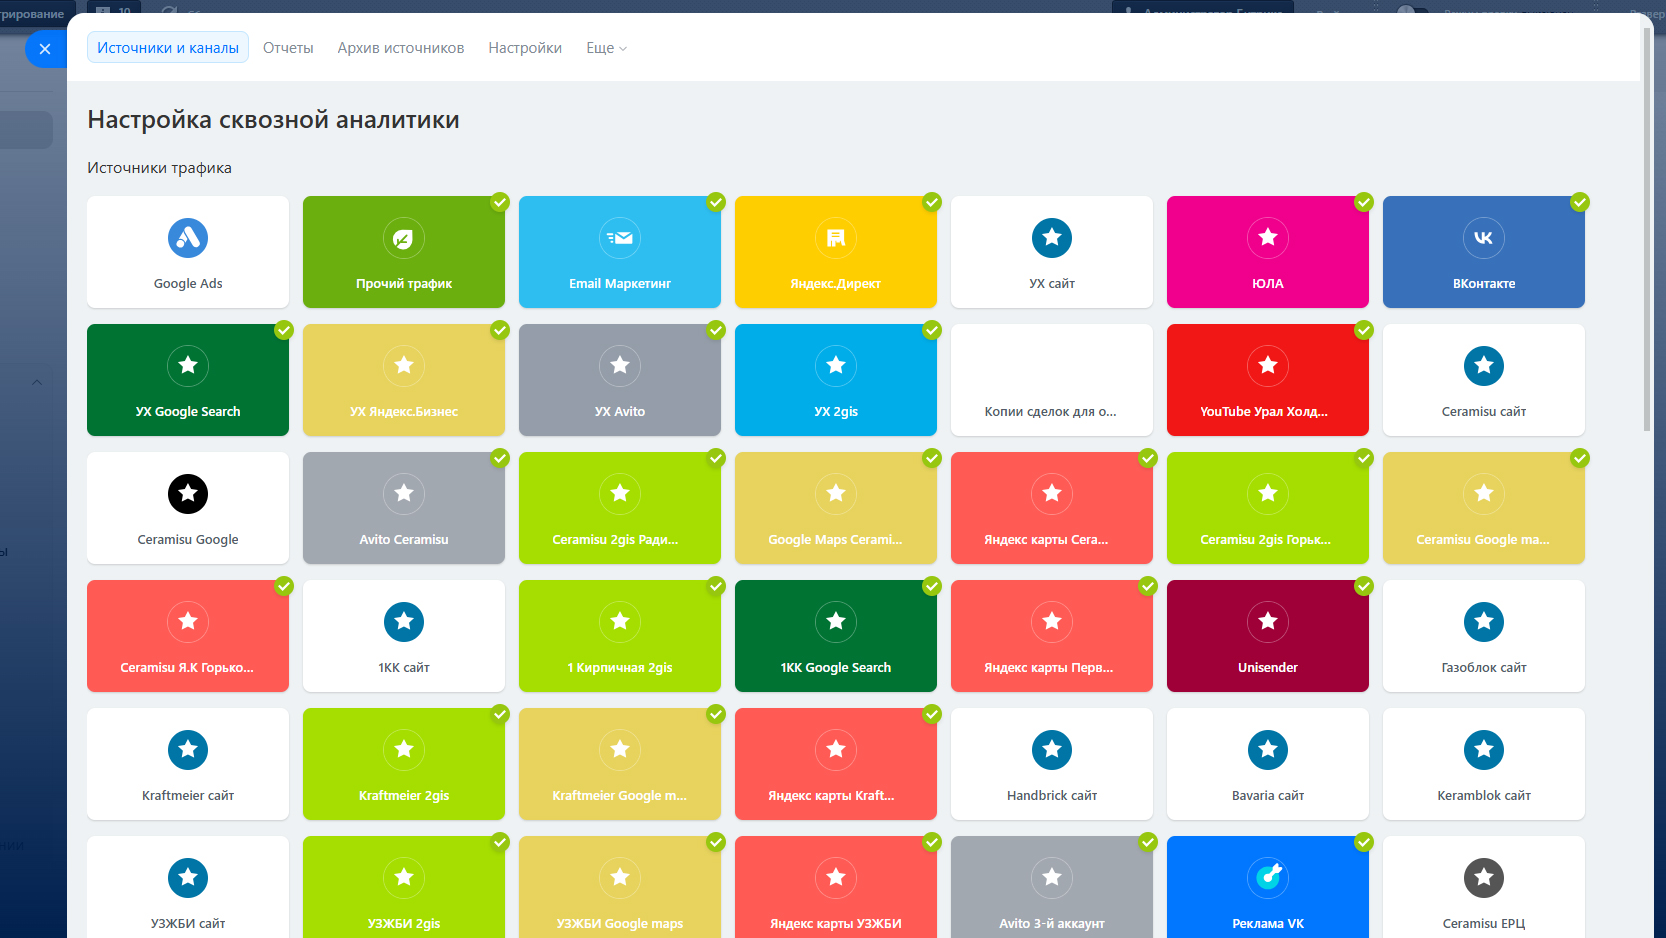The image size is (1666, 938).
Task: Toggle the checkmark on Unisender card
Action: tap(1364, 586)
